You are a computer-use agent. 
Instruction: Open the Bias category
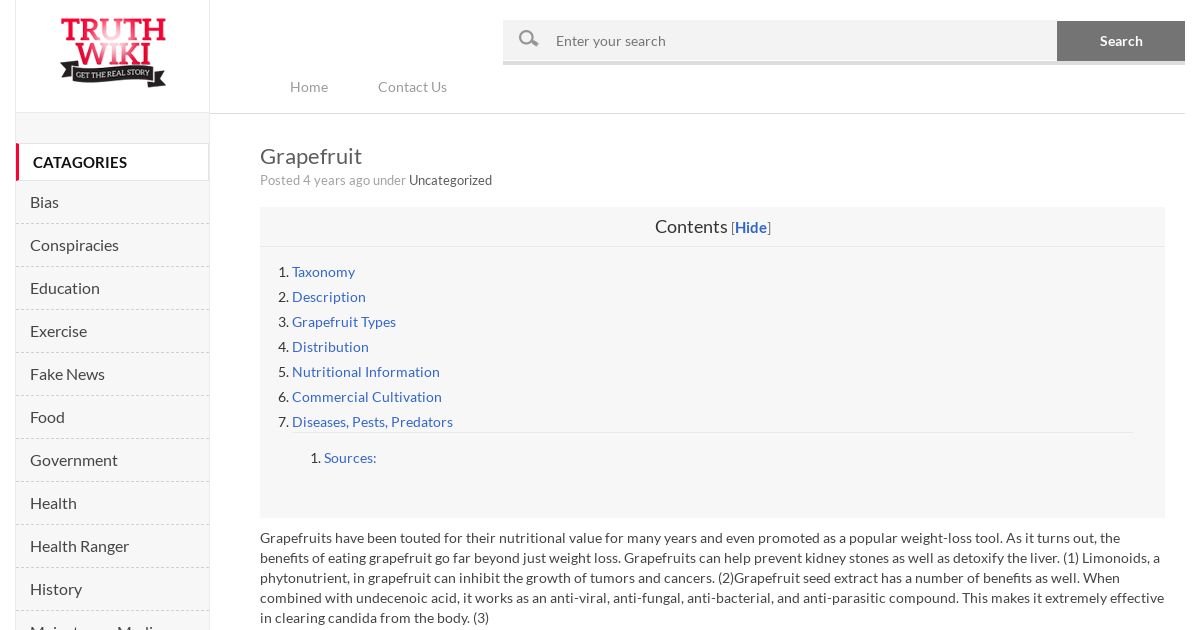112,202
